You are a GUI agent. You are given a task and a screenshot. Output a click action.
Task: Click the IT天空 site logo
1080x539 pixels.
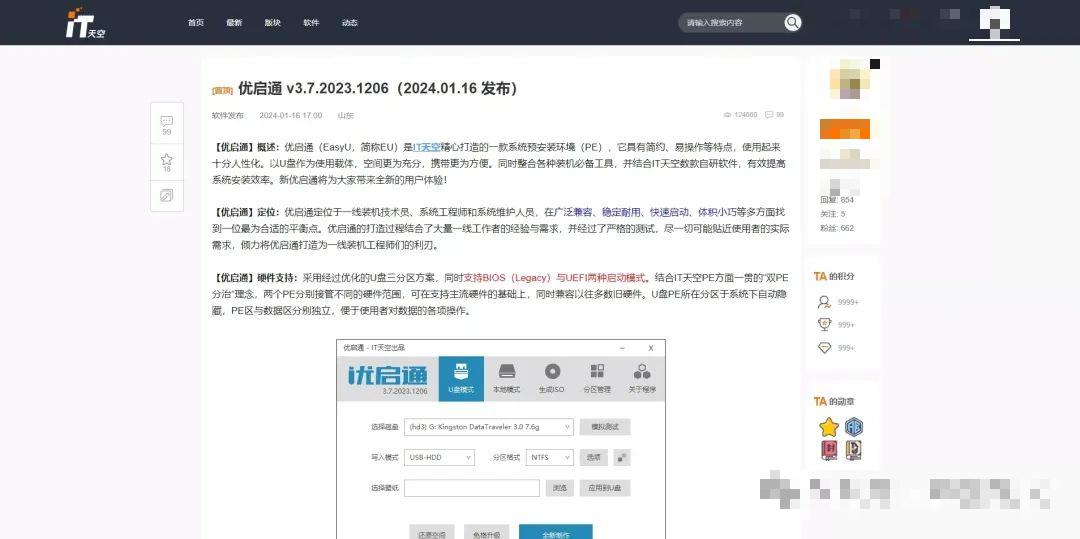tap(85, 23)
